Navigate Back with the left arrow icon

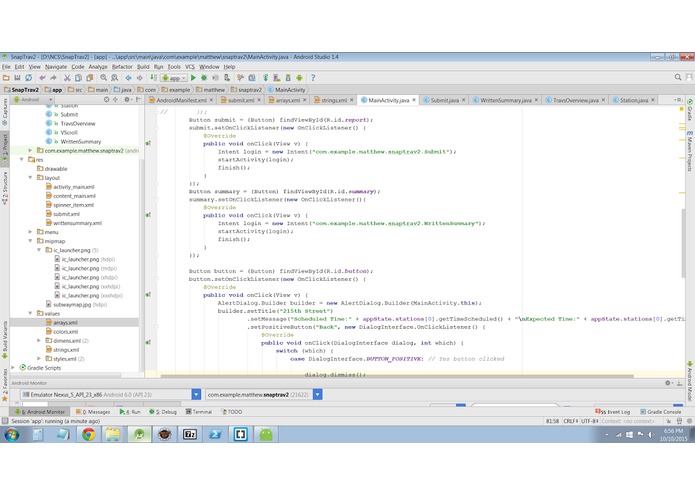click(129, 78)
